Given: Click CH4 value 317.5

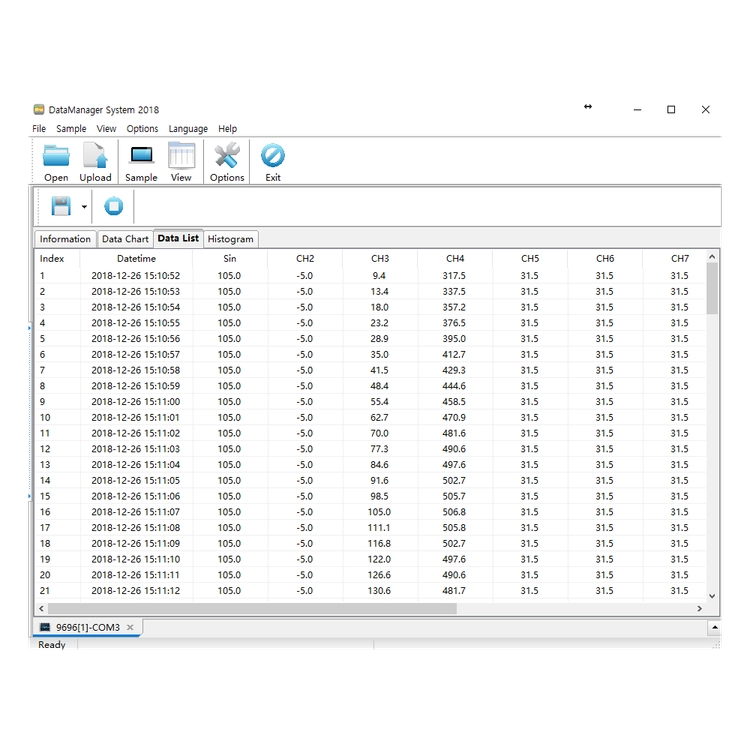Looking at the screenshot, I should 454,276.
